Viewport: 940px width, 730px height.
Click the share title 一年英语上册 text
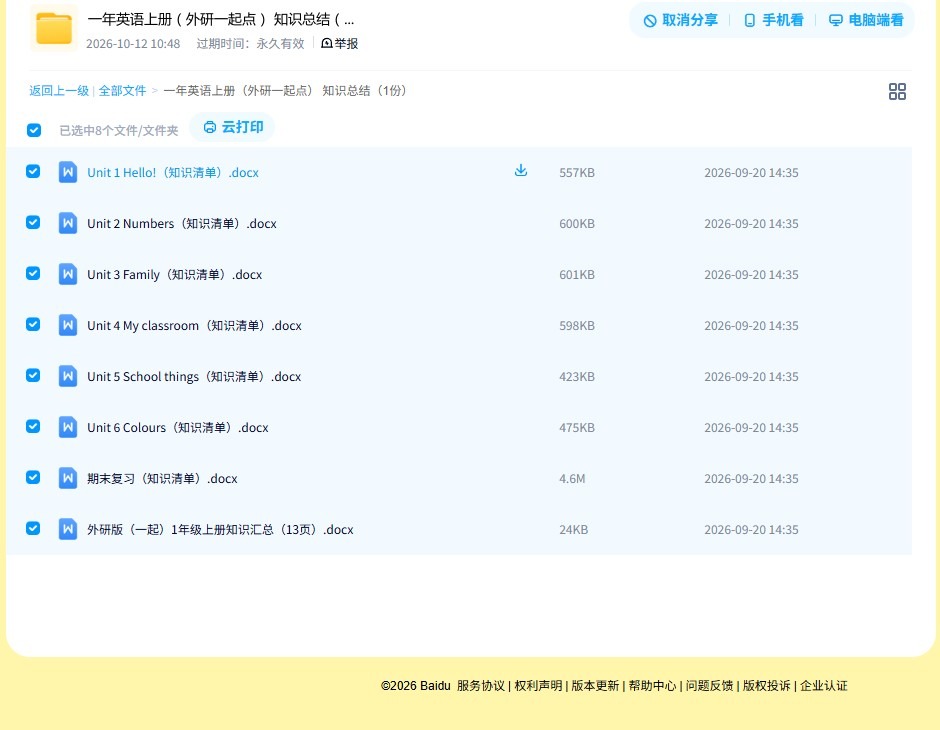221,19
